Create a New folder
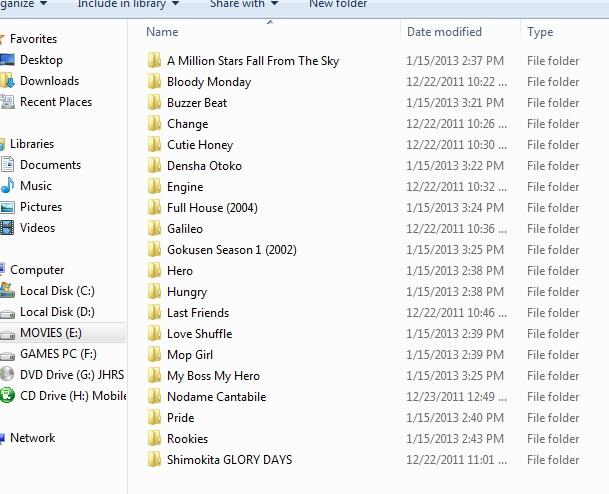This screenshot has width=609, height=494. [338, 4]
